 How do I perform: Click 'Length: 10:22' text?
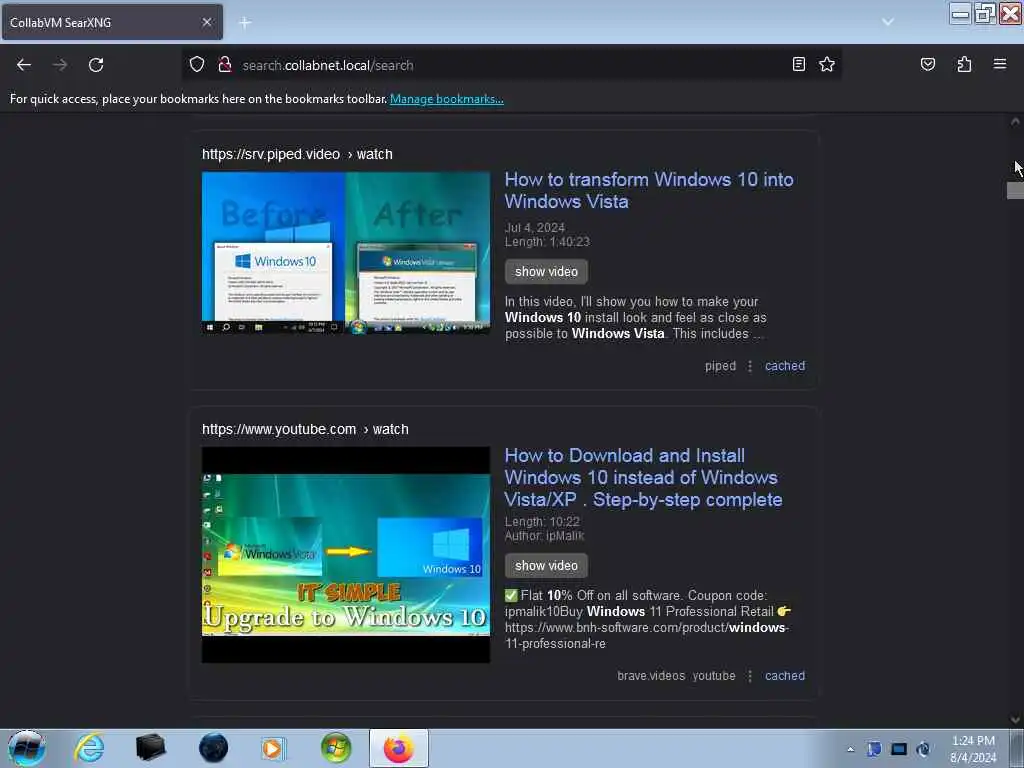(x=542, y=522)
